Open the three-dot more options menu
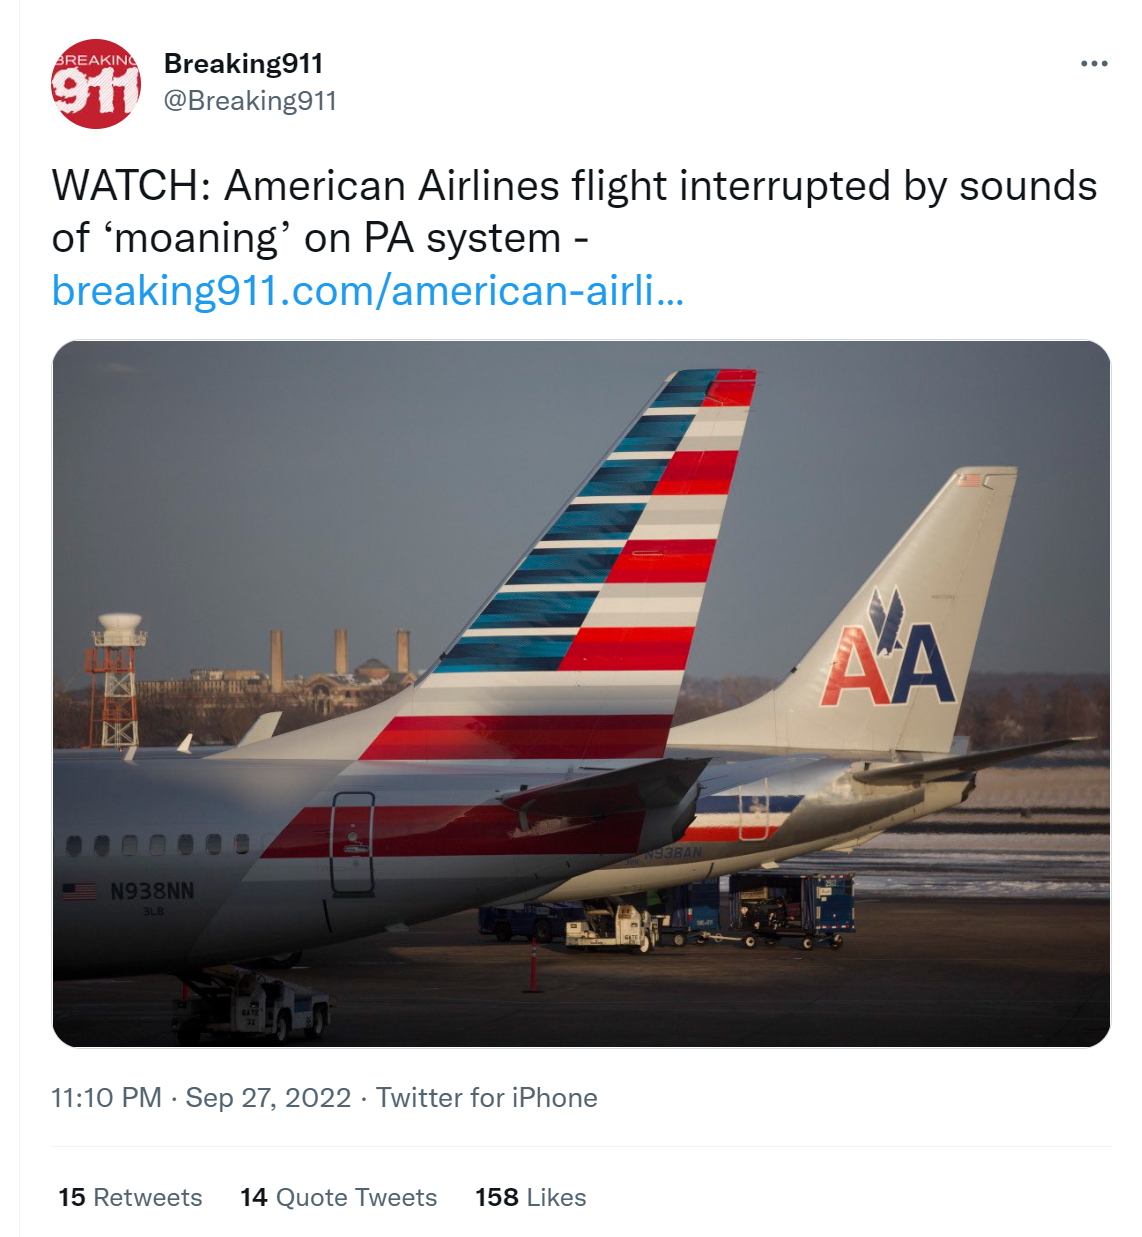1142x1237 pixels. coord(1094,64)
